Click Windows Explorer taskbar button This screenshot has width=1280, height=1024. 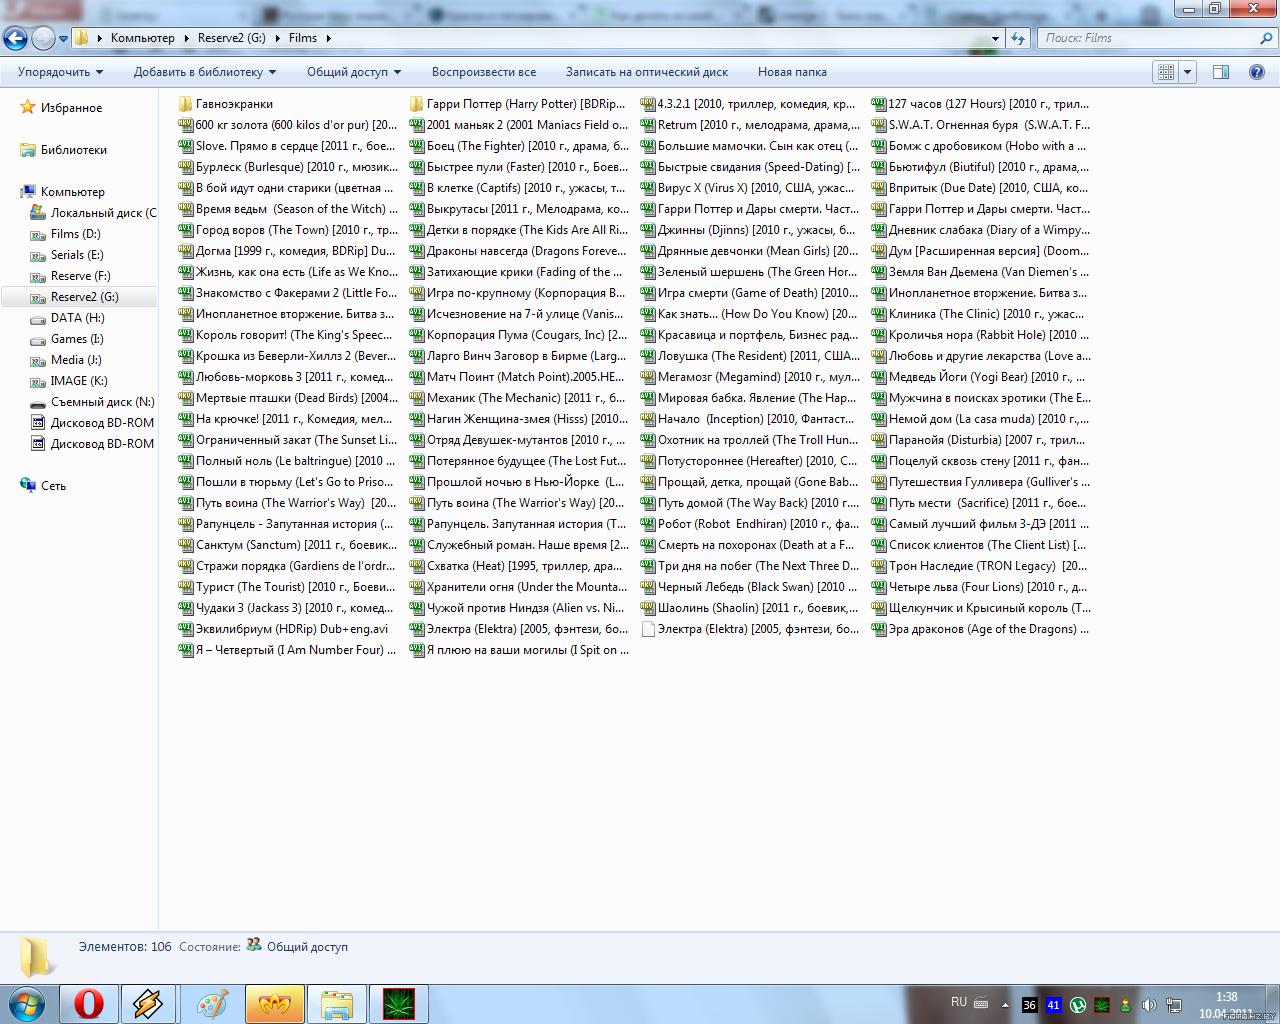pyautogui.click(x=336, y=1004)
